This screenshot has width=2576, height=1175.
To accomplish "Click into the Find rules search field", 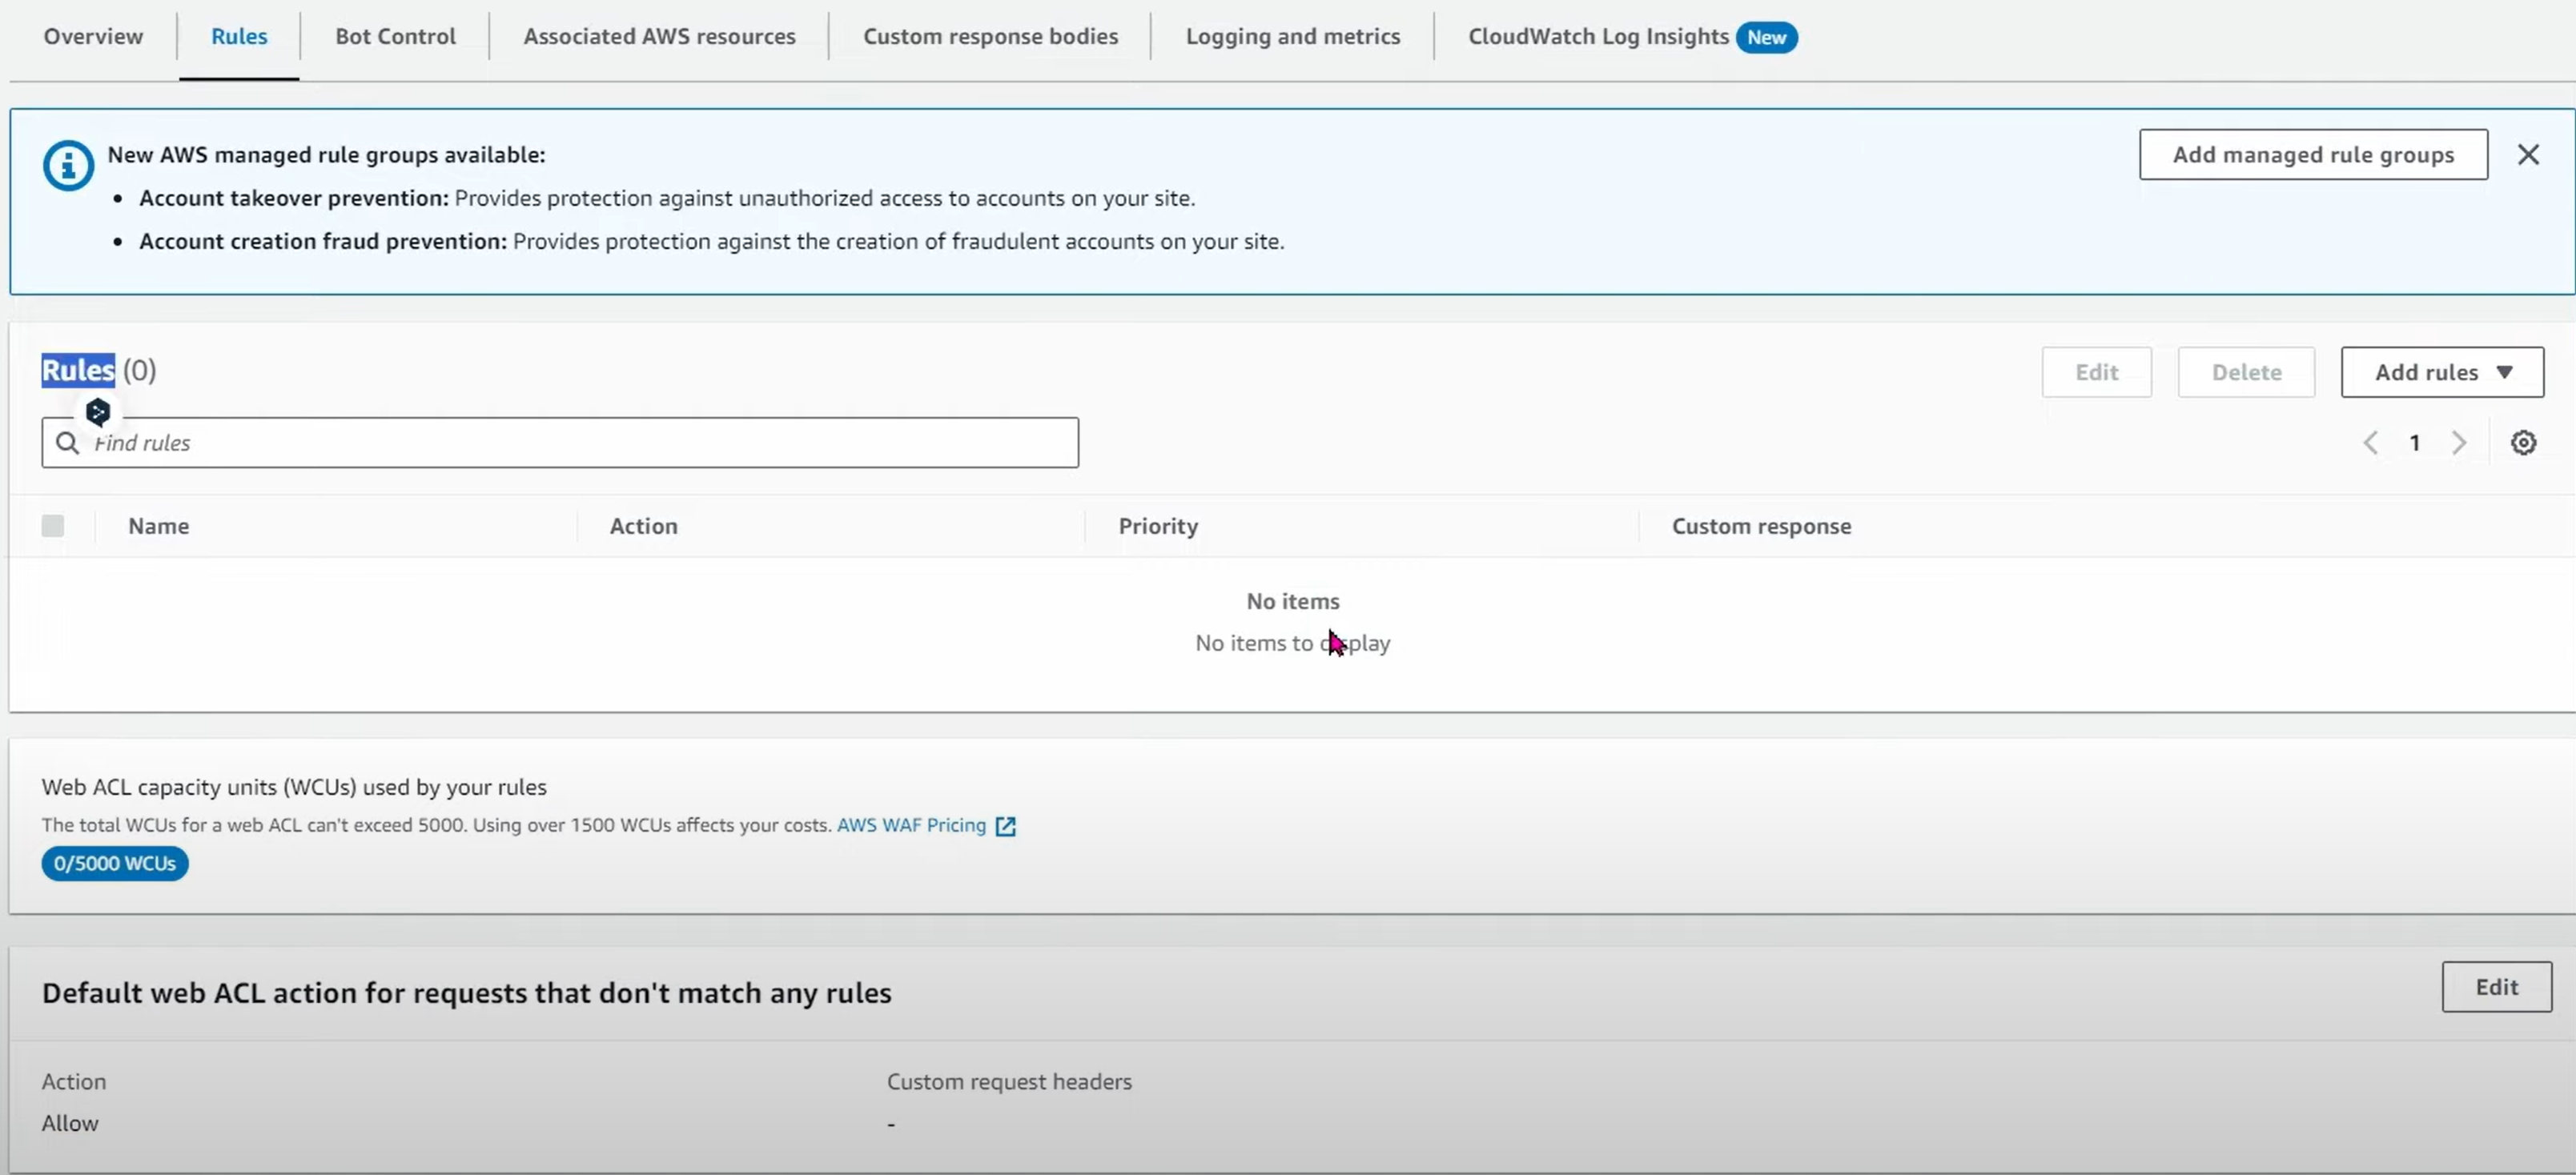I will pos(580,443).
